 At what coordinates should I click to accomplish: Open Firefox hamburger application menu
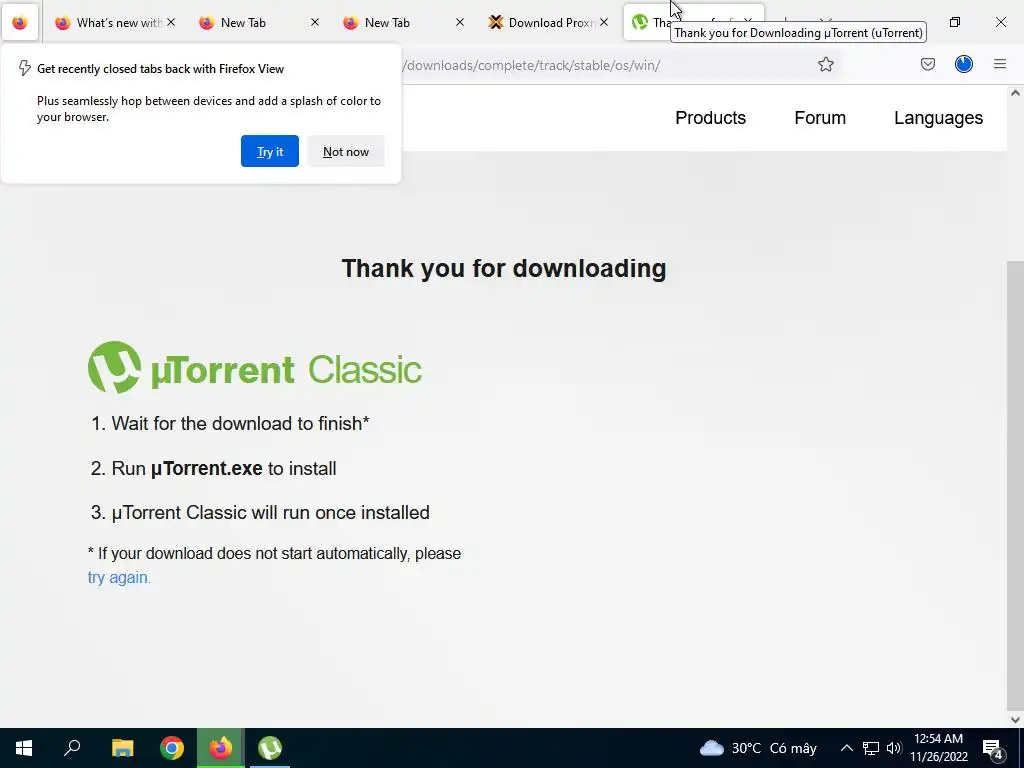coord(999,64)
